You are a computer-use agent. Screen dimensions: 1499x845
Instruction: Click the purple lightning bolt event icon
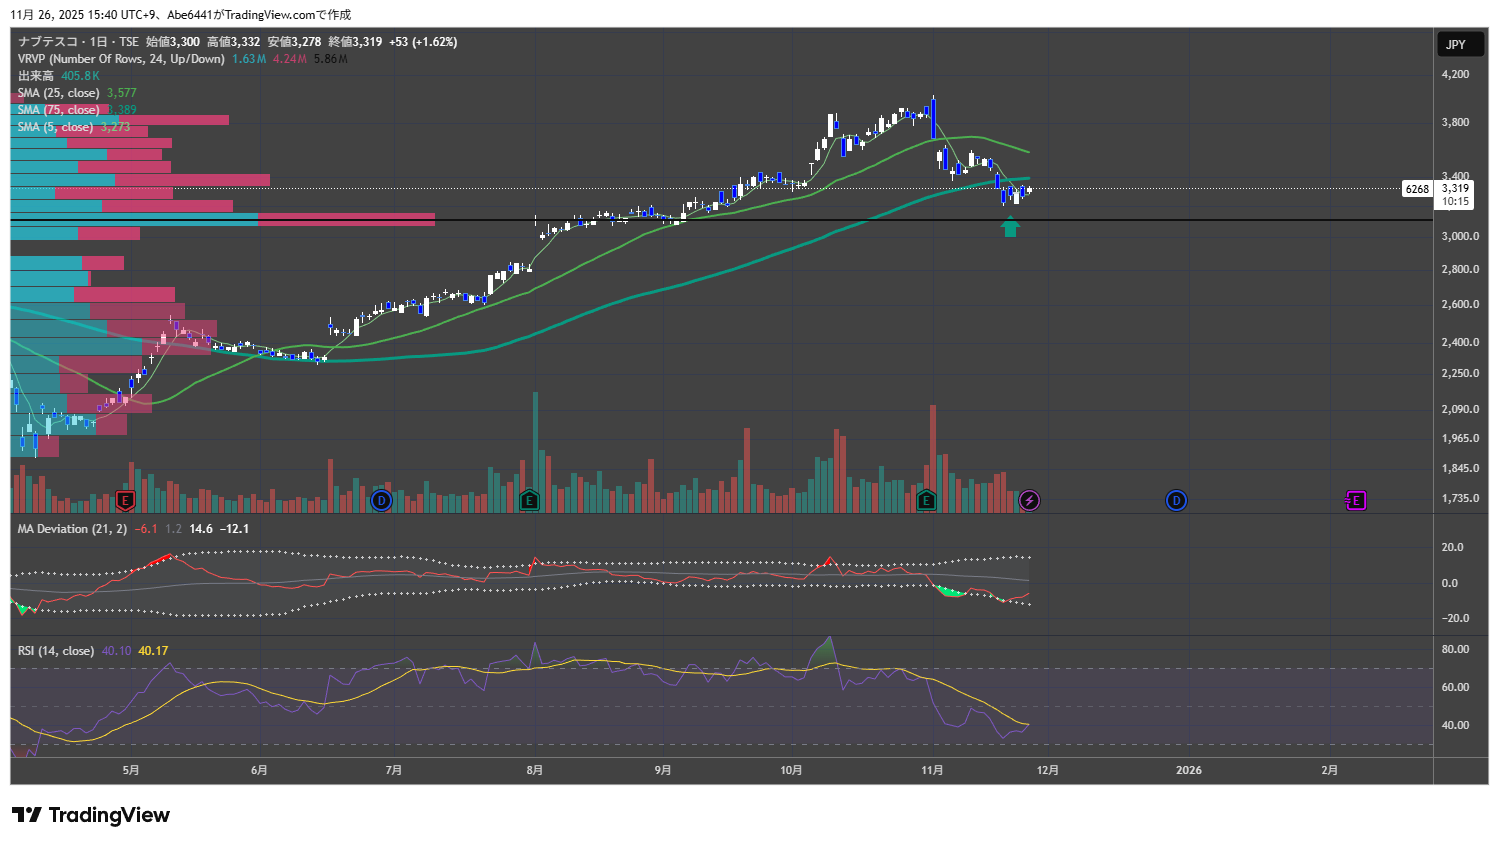click(1029, 500)
